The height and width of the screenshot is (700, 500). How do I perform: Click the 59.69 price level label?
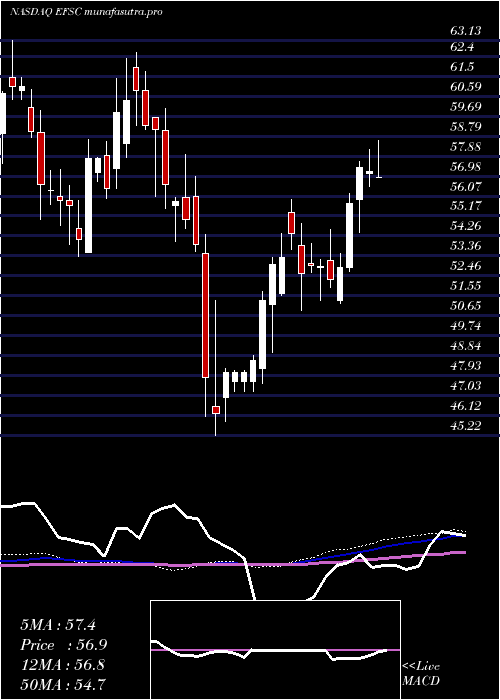coord(466,107)
